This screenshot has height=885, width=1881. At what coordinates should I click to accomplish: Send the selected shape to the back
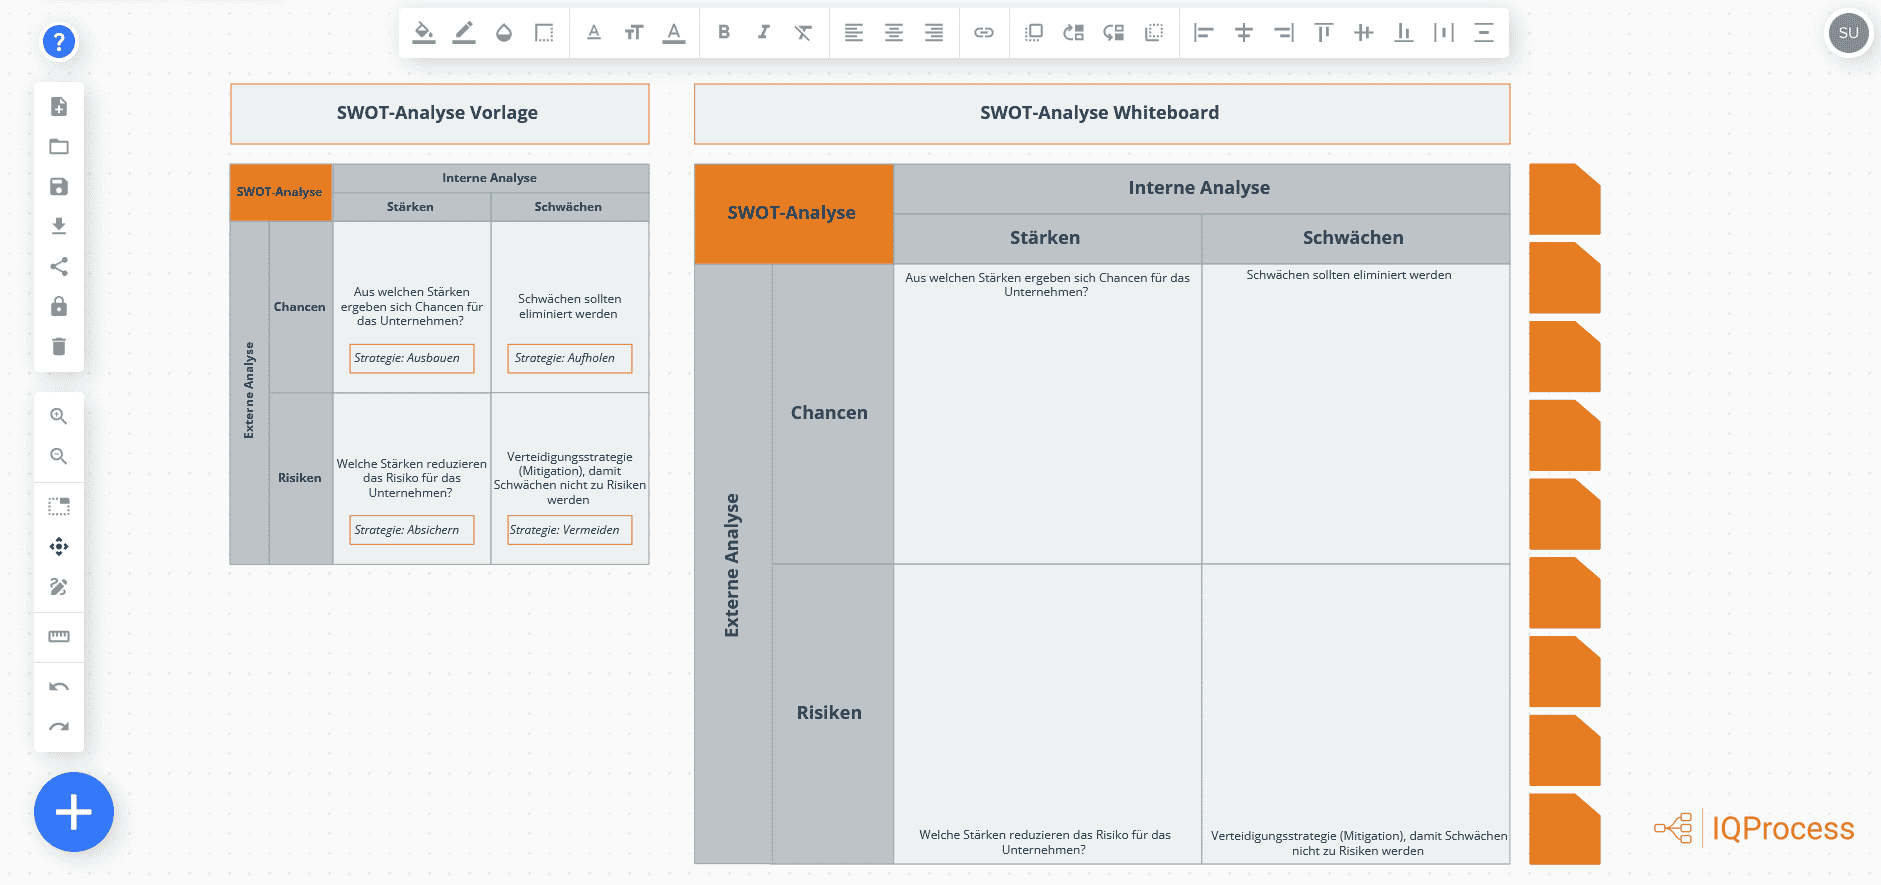coord(1154,33)
